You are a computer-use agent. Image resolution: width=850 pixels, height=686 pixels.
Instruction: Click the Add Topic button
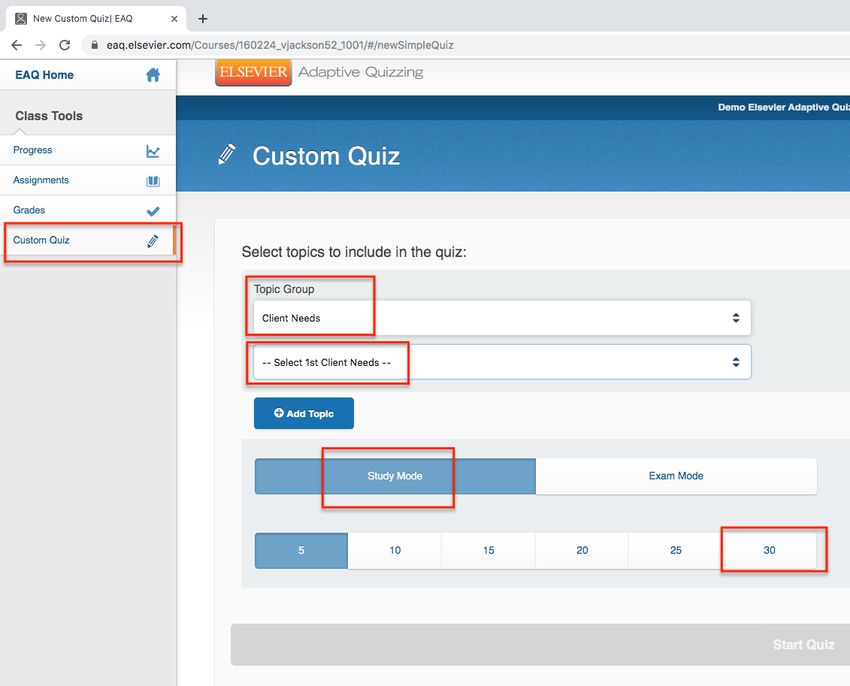pyautogui.click(x=304, y=413)
